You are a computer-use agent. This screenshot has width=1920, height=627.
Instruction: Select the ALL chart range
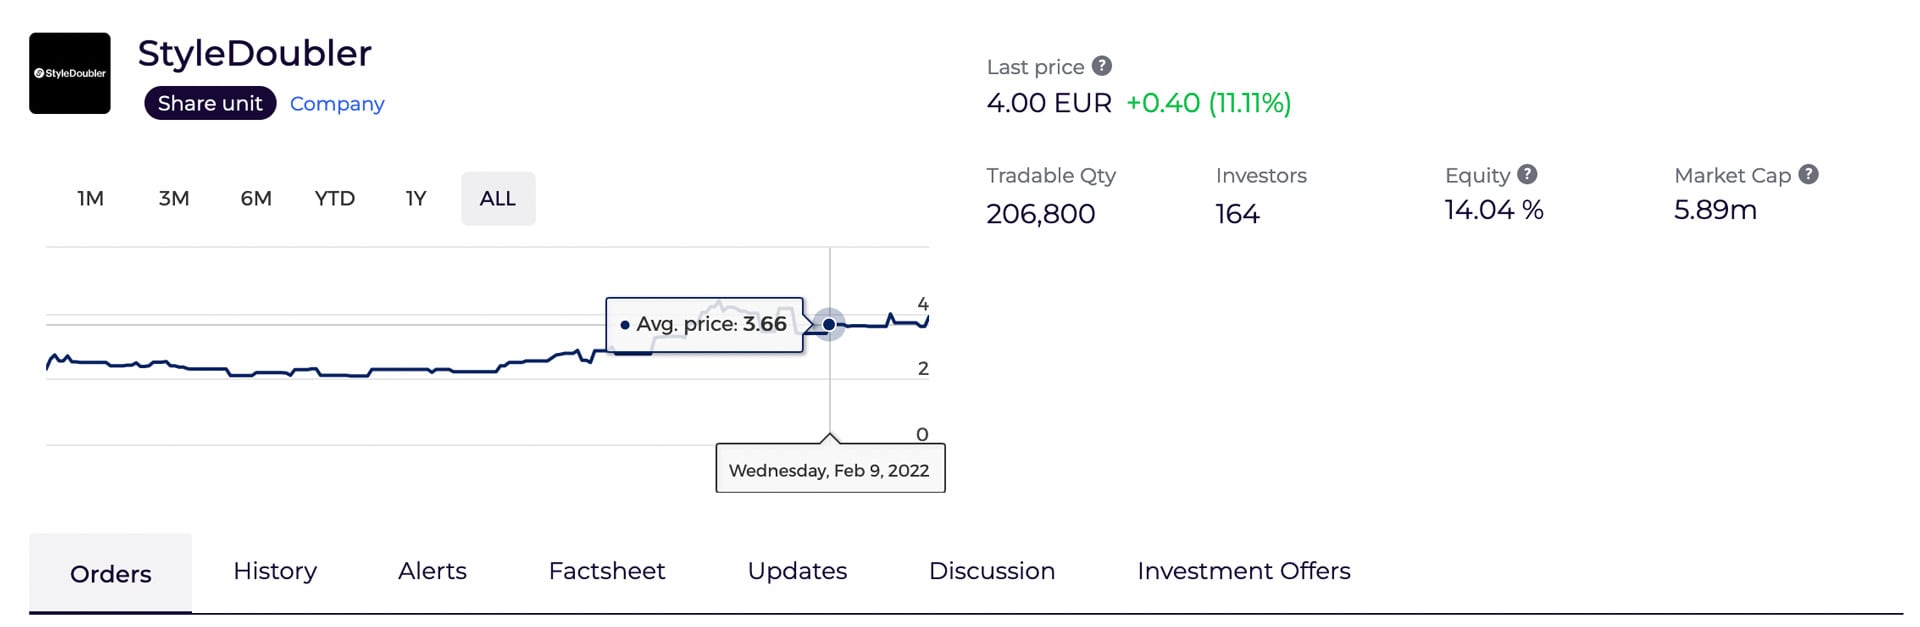pyautogui.click(x=498, y=198)
